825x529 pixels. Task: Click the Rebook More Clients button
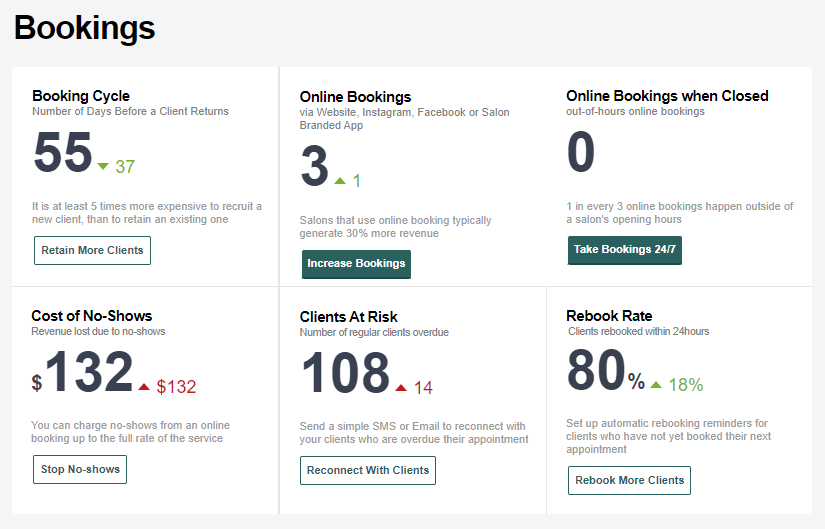[x=629, y=481]
